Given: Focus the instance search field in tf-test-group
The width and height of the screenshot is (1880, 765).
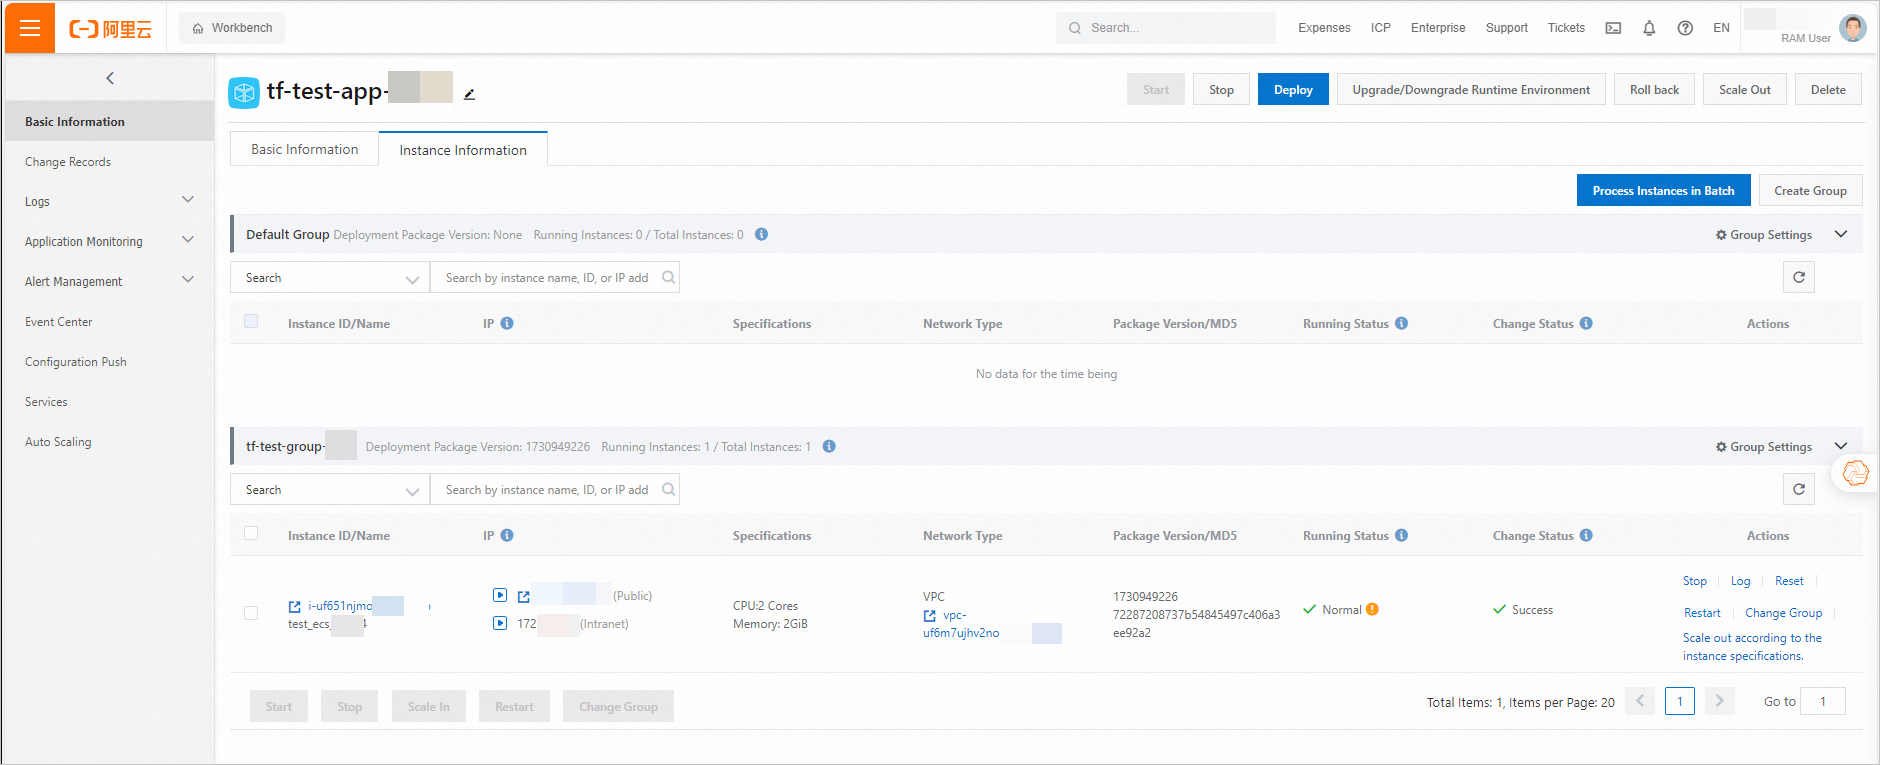Looking at the screenshot, I should (554, 489).
